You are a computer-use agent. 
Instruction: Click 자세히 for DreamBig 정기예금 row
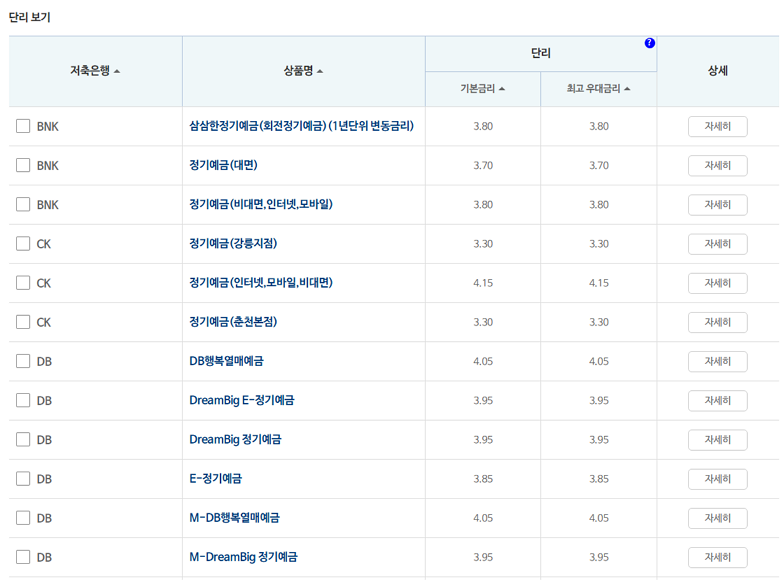(x=718, y=440)
